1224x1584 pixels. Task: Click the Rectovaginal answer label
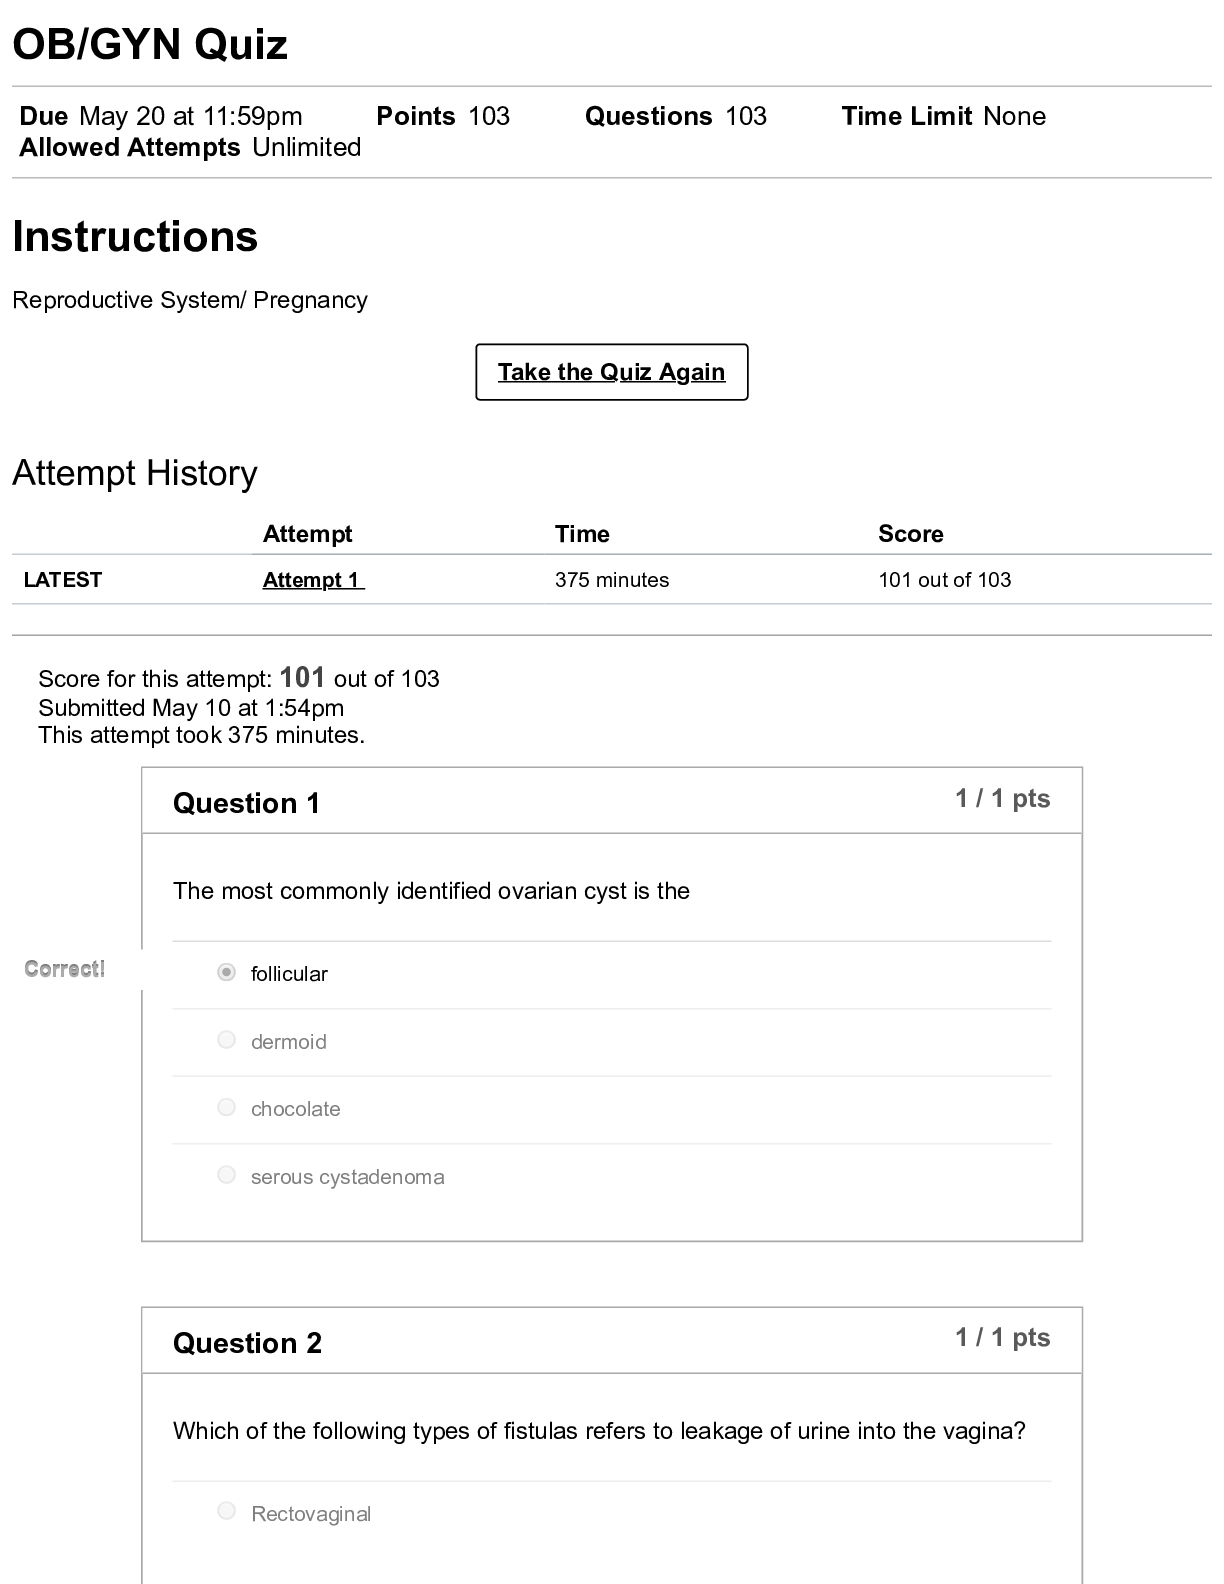311,1514
